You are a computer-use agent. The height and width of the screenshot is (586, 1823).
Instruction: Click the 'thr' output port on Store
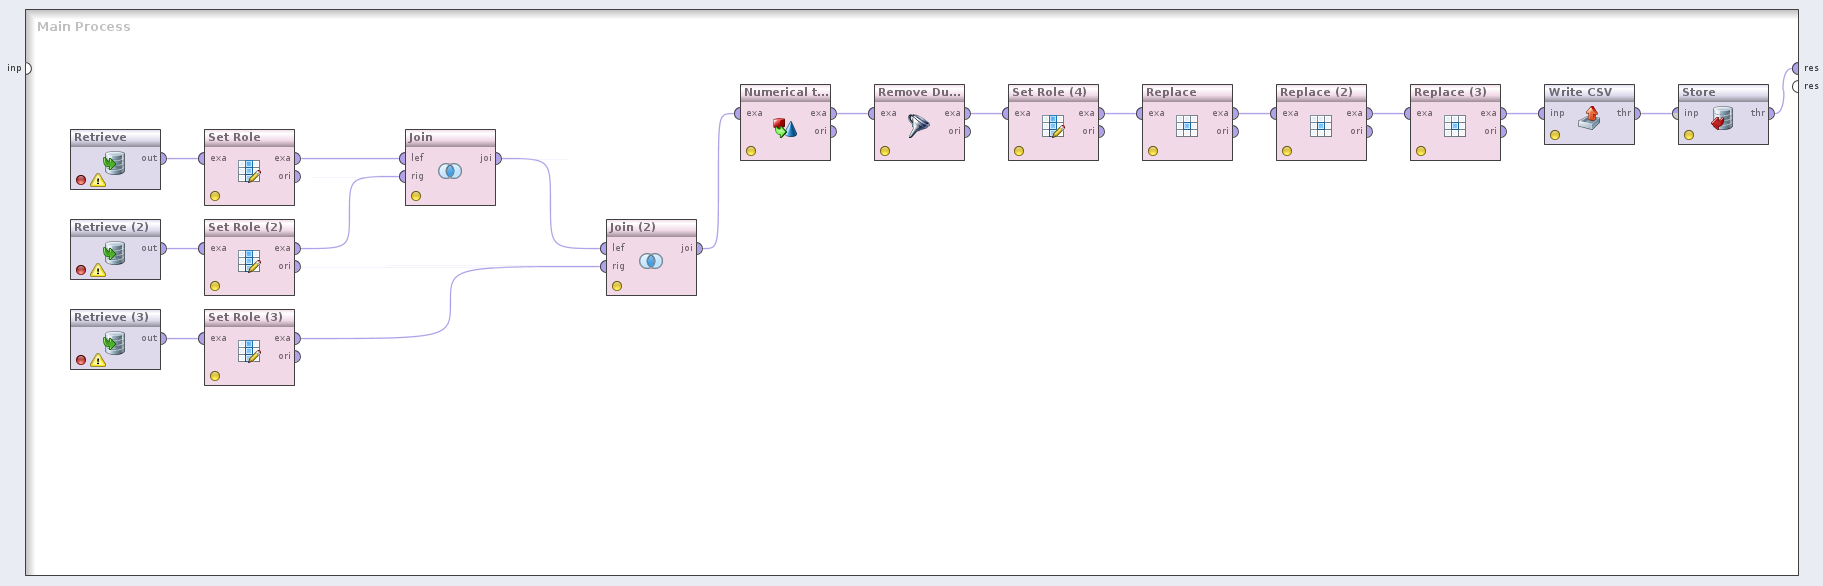1770,113
